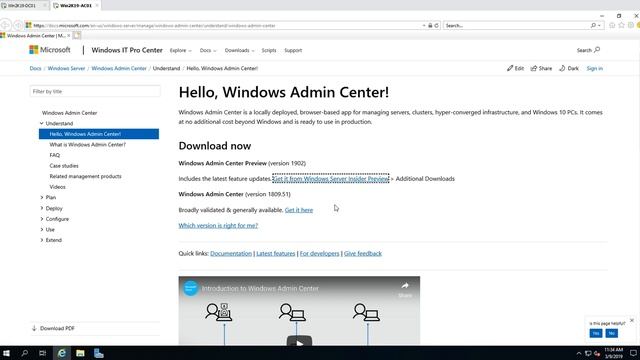Click the lock security icon in address bar
The image size is (640, 360).
pos(430,25)
